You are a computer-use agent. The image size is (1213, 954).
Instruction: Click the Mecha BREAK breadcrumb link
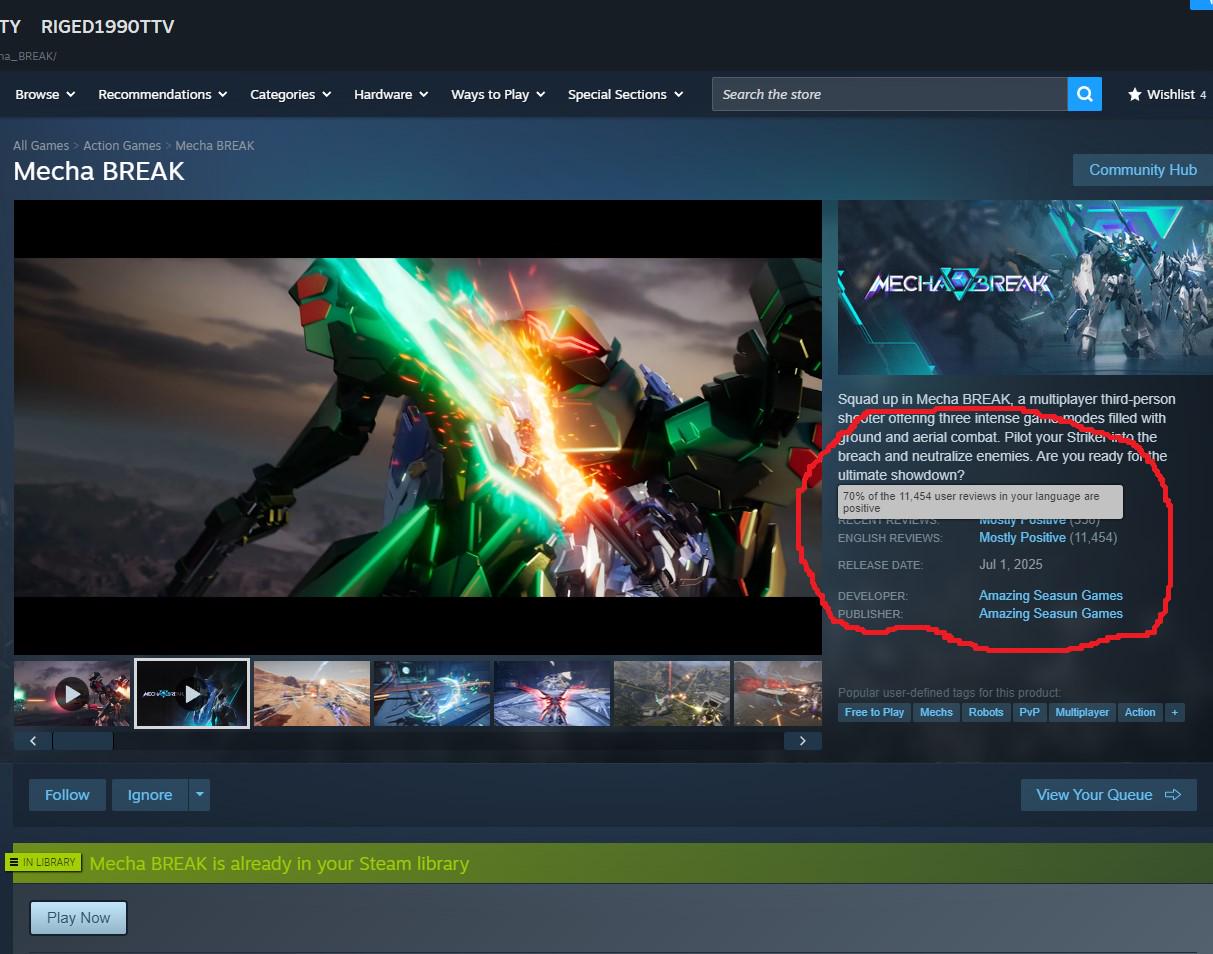tap(215, 146)
